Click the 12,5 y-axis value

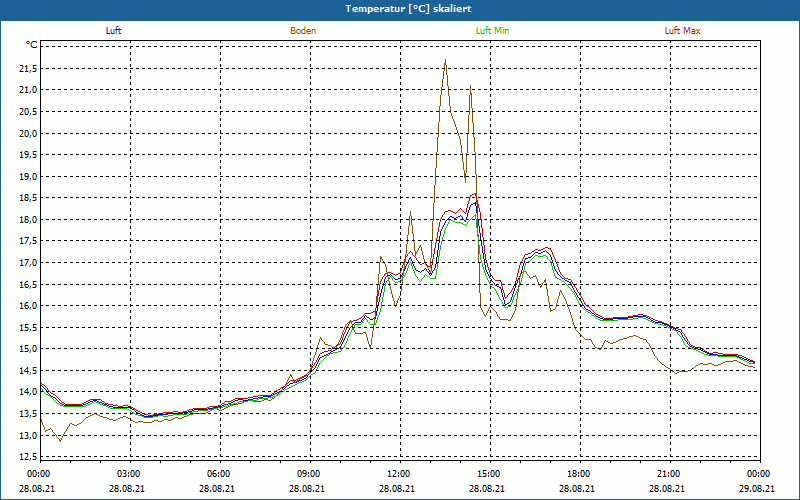click(28, 457)
